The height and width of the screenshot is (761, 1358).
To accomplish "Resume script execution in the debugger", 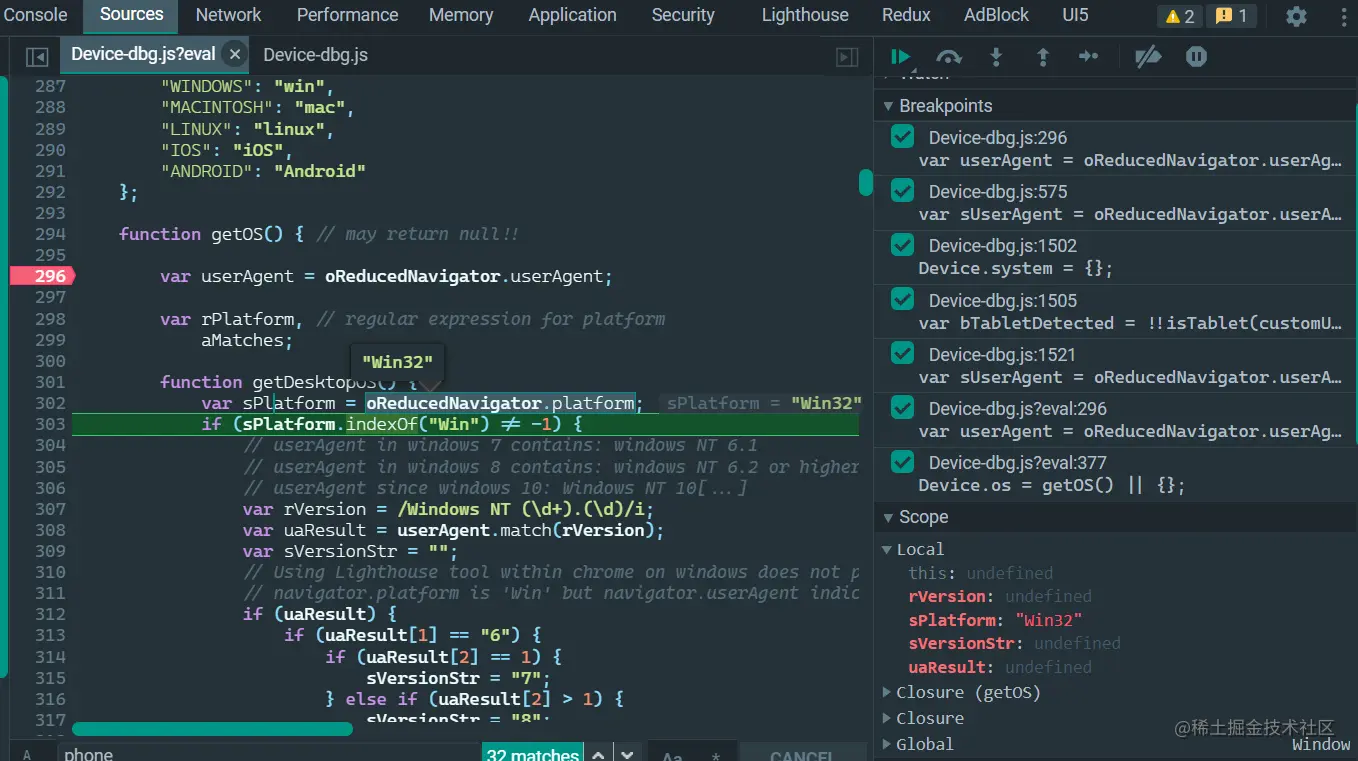I will pyautogui.click(x=901, y=57).
